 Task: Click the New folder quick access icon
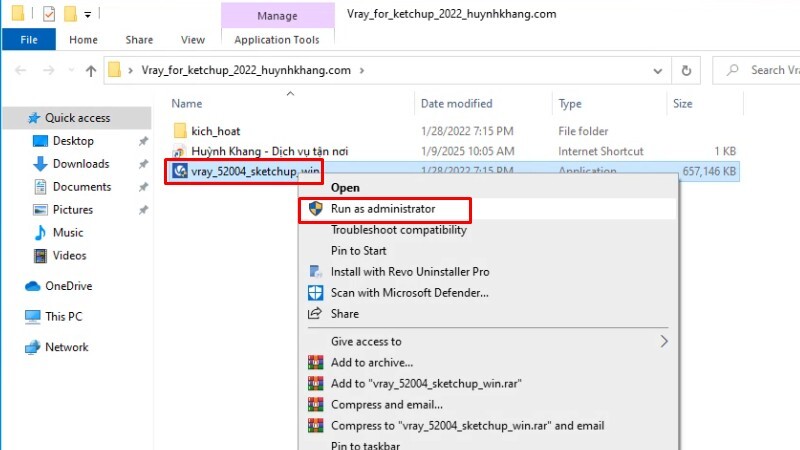pos(70,14)
